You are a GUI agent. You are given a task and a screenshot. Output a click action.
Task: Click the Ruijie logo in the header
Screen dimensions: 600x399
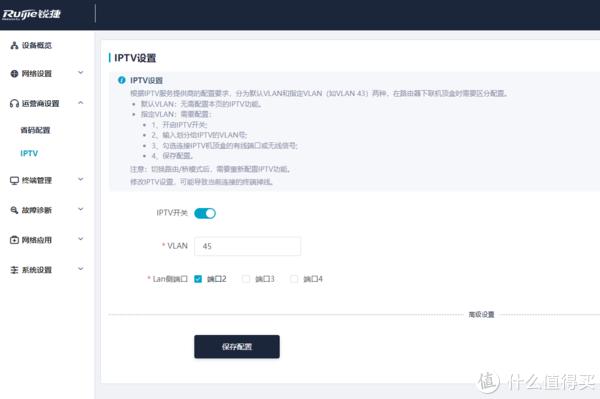[x=31, y=14]
